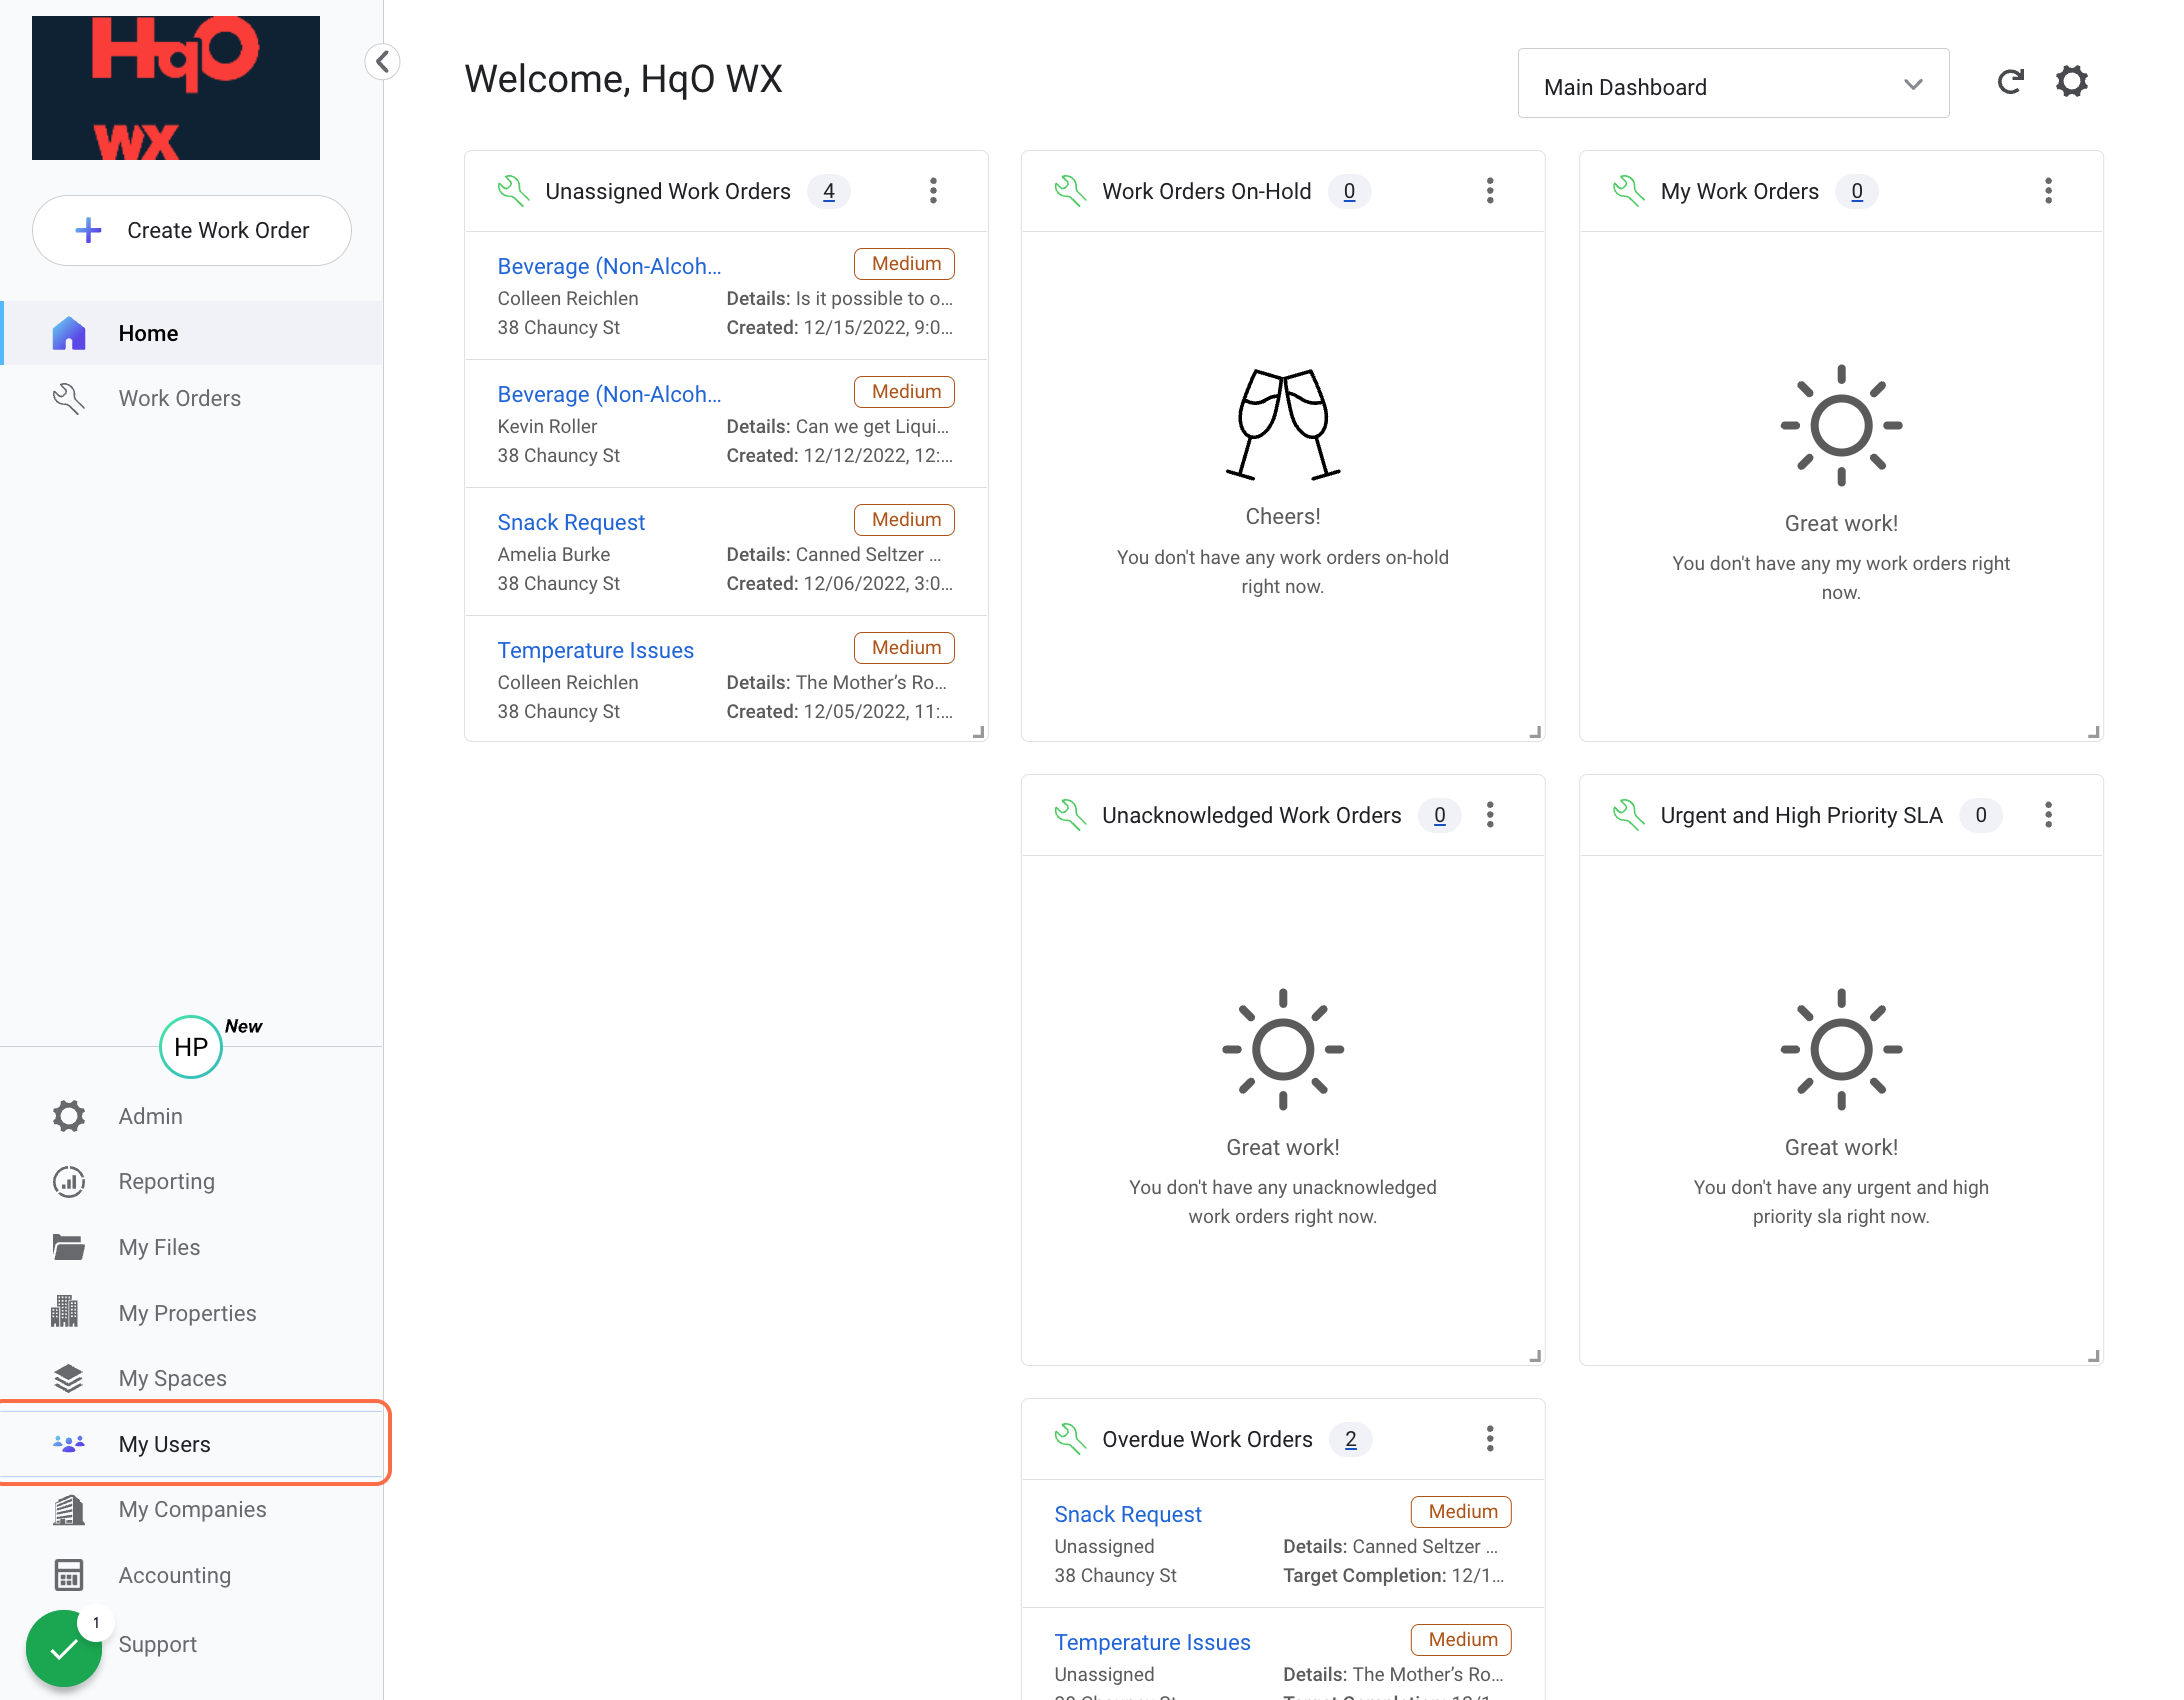
Task: Open dashboard settings gear icon
Action: click(x=2072, y=82)
